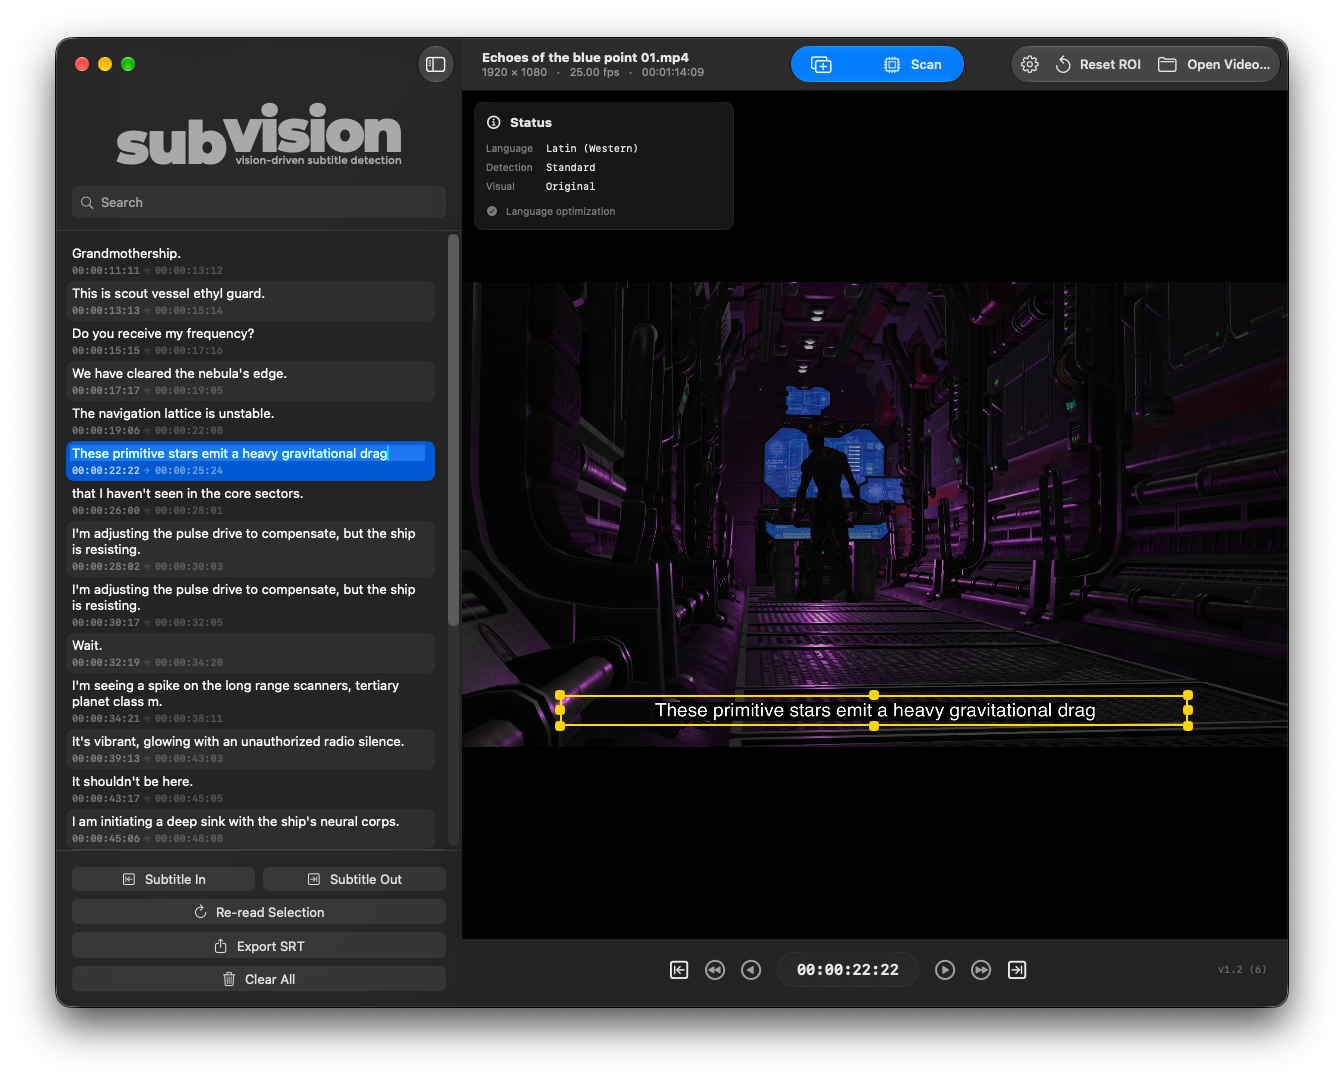This screenshot has width=1344, height=1081.
Task: Click the double-arrow fast-forward control
Action: (981, 970)
